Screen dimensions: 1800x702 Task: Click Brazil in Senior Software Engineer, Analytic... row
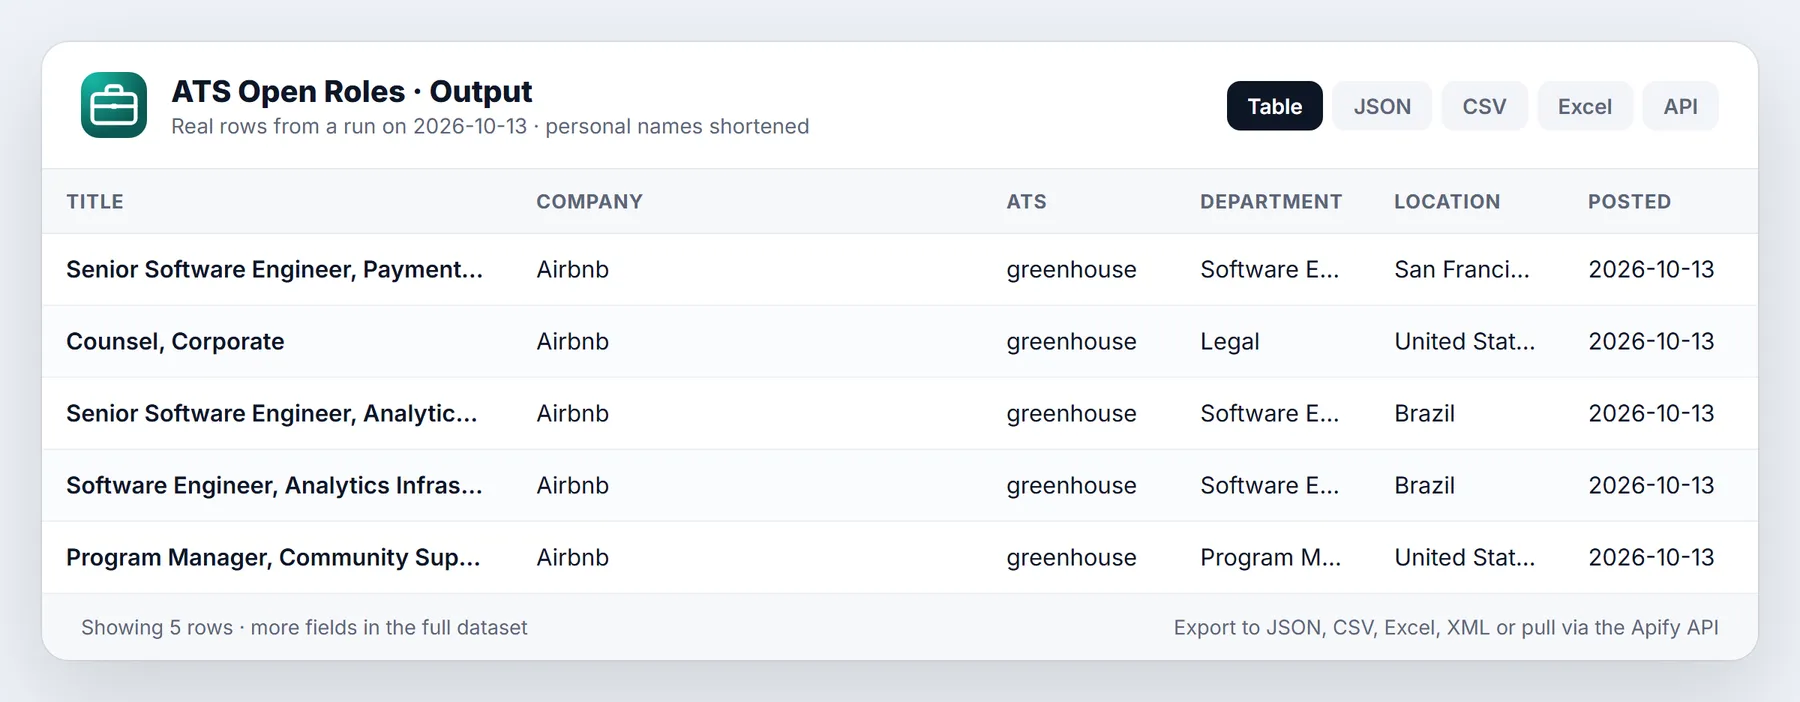1424,414
